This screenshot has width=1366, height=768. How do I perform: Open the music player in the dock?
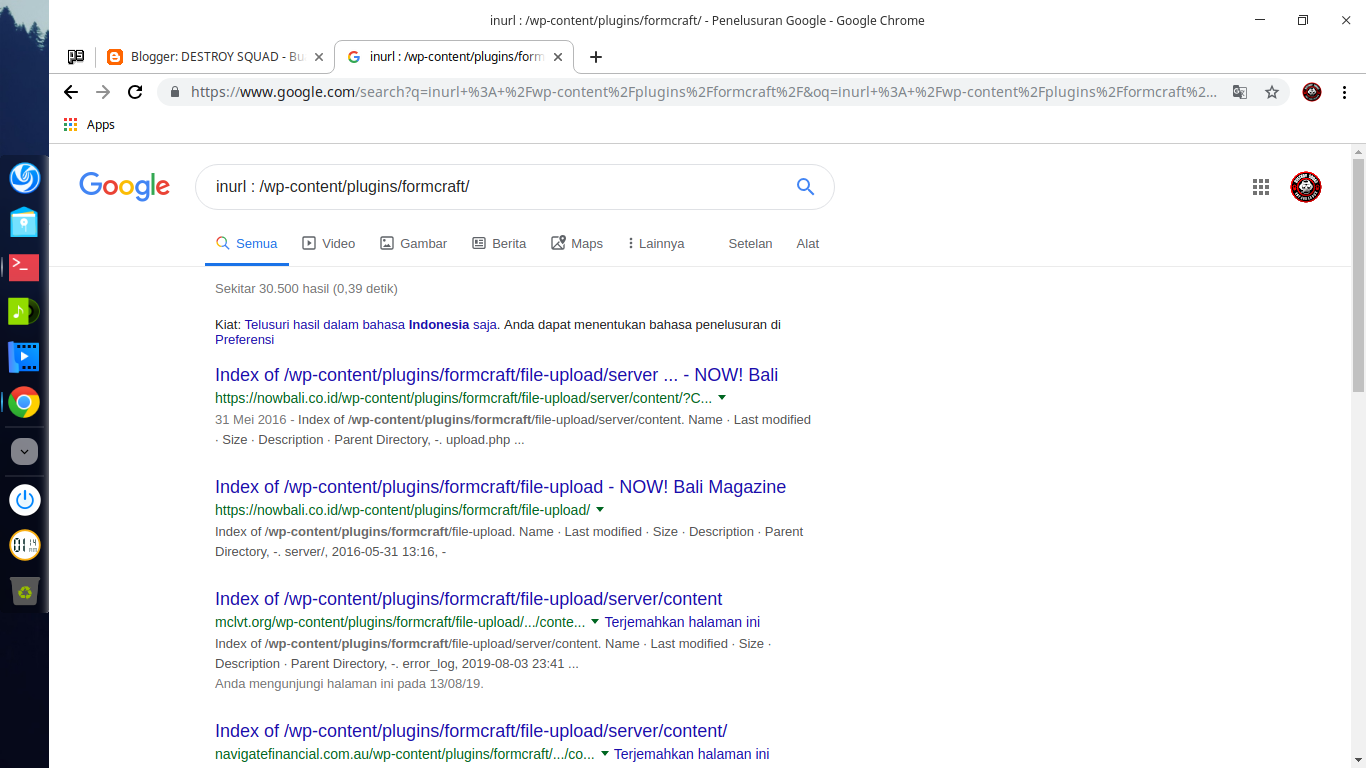pos(24,311)
